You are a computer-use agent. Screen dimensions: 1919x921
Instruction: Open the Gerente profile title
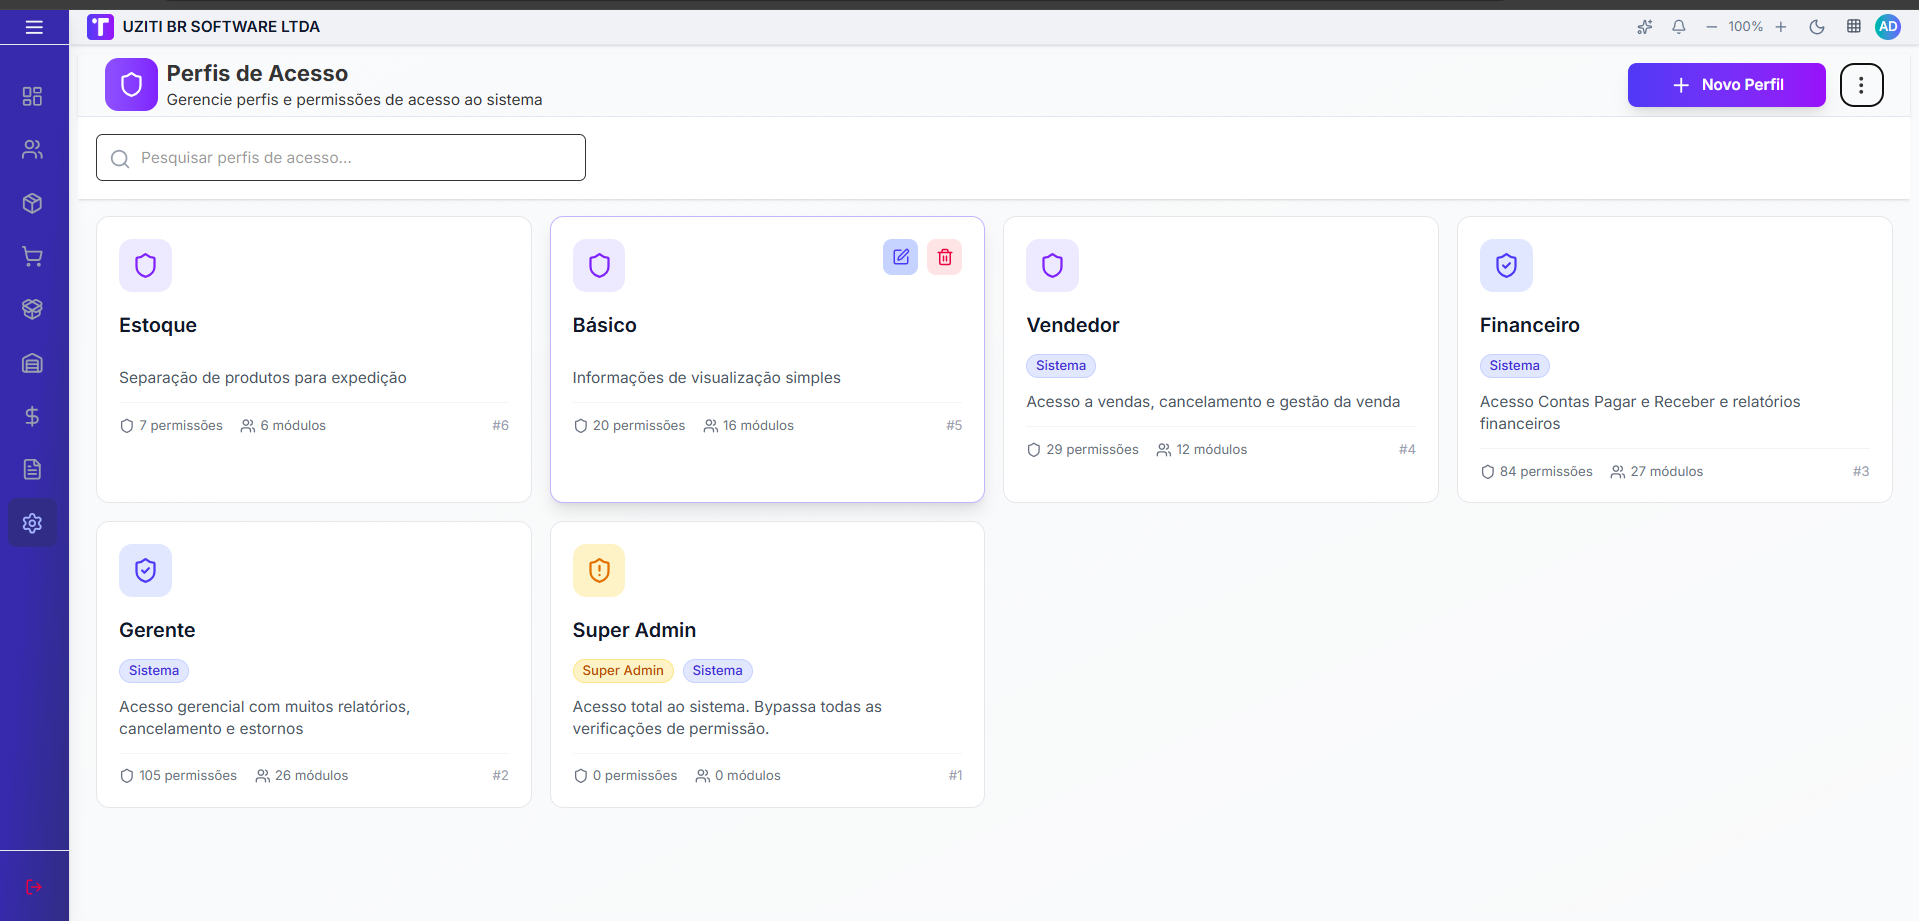[x=157, y=630]
